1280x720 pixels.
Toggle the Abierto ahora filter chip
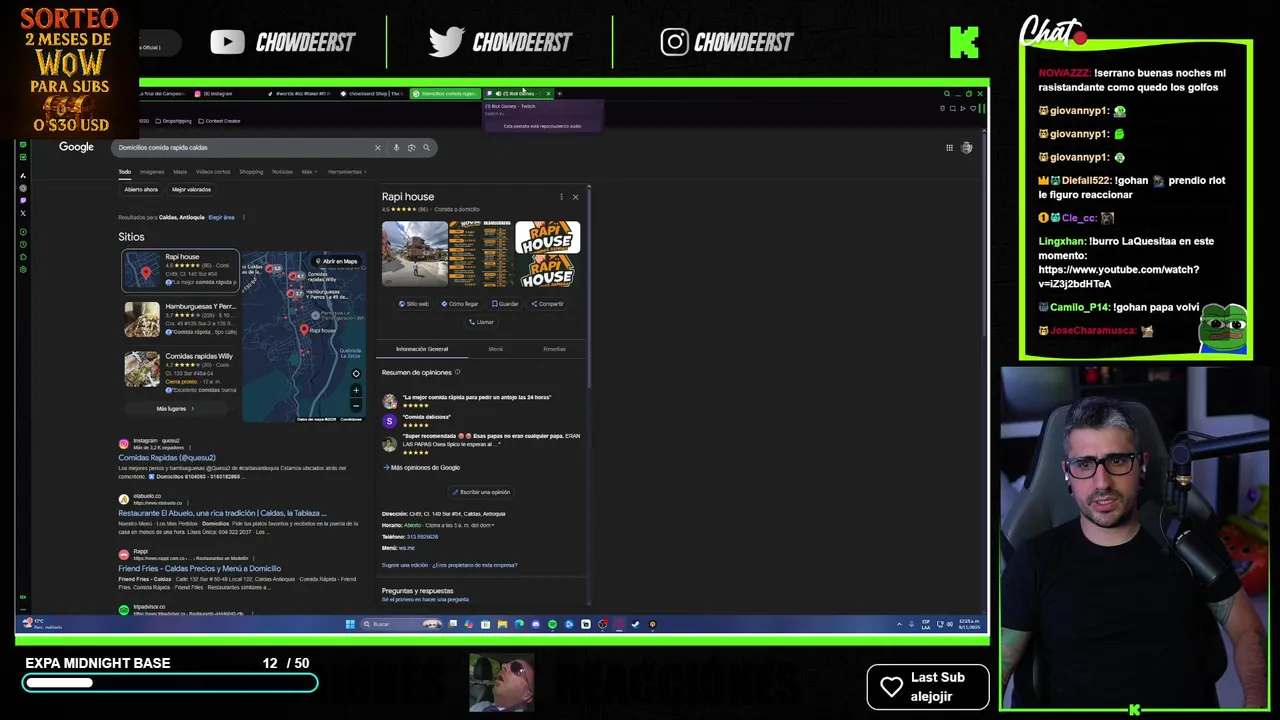141,190
